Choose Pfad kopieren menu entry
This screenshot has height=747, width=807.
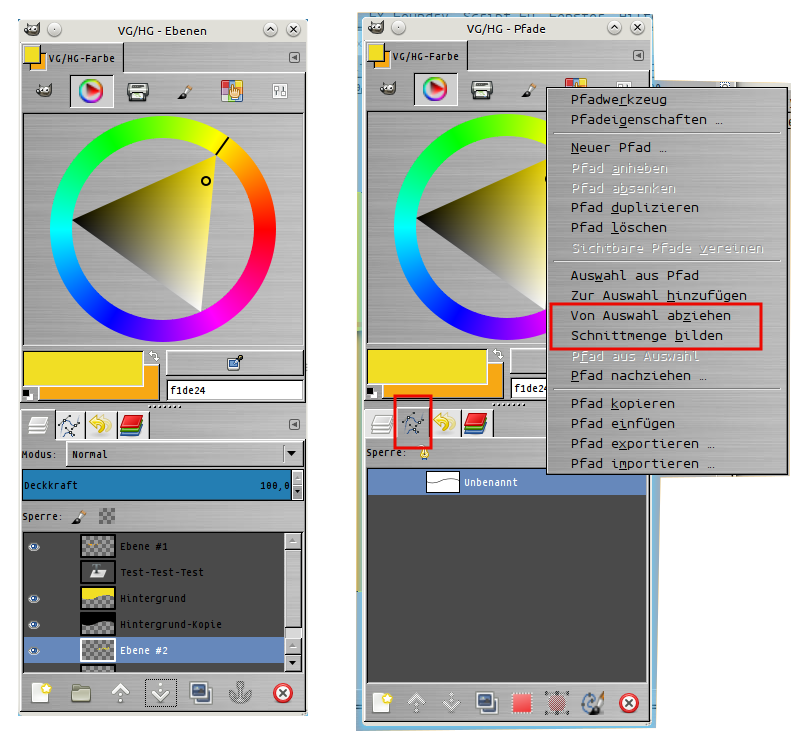[623, 404]
